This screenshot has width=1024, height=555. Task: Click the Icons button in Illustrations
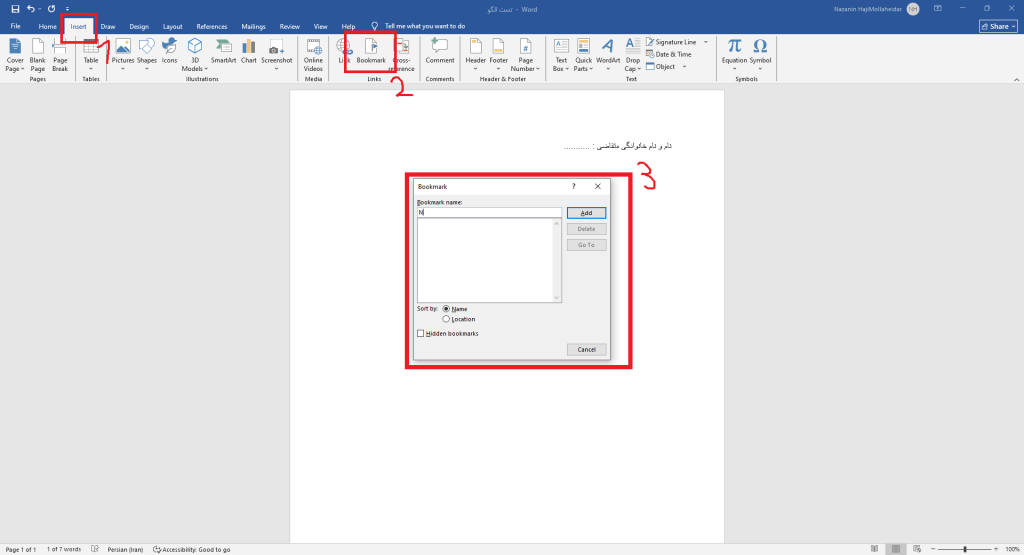169,50
